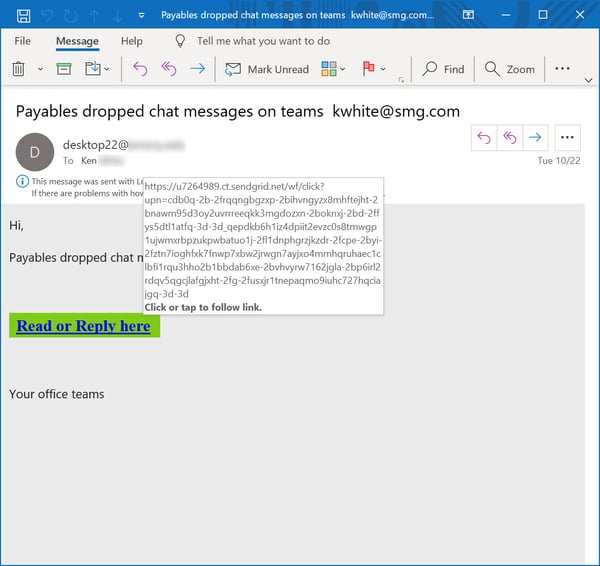Open the Follow Up flag dropdown
600x566 pixels.
pyautogui.click(x=372, y=69)
